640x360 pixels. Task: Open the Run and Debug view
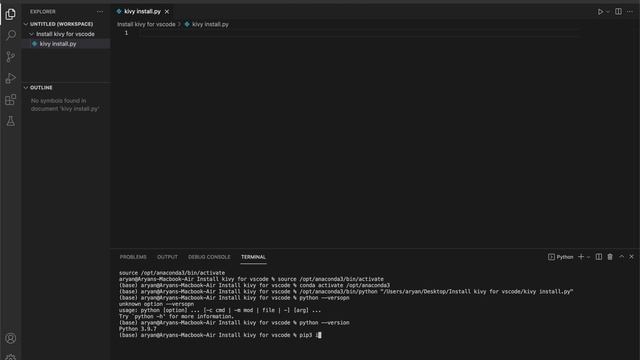coord(11,78)
